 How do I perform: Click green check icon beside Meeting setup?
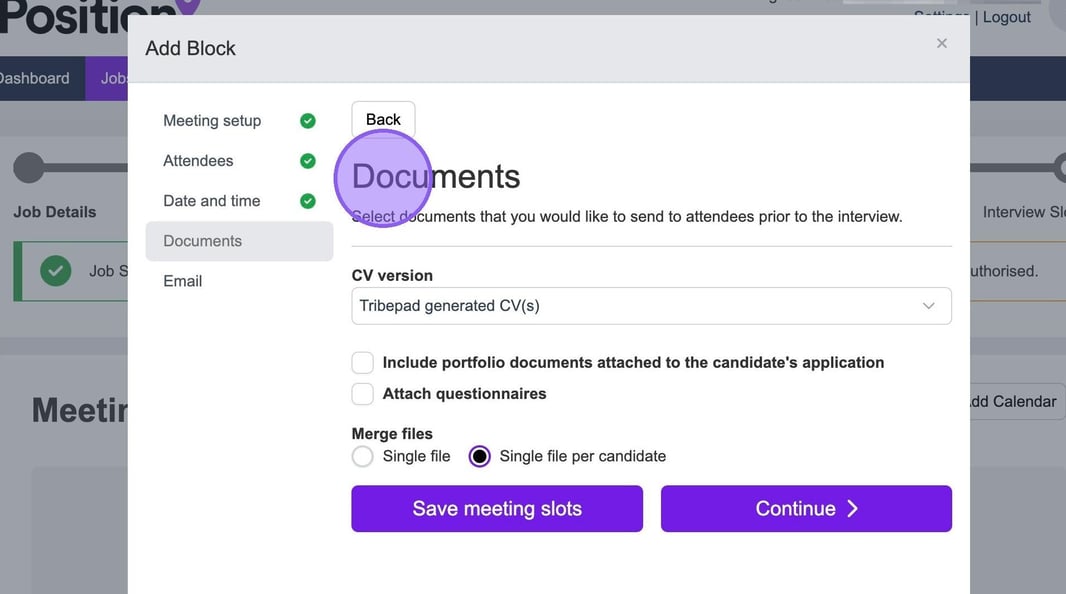click(308, 121)
